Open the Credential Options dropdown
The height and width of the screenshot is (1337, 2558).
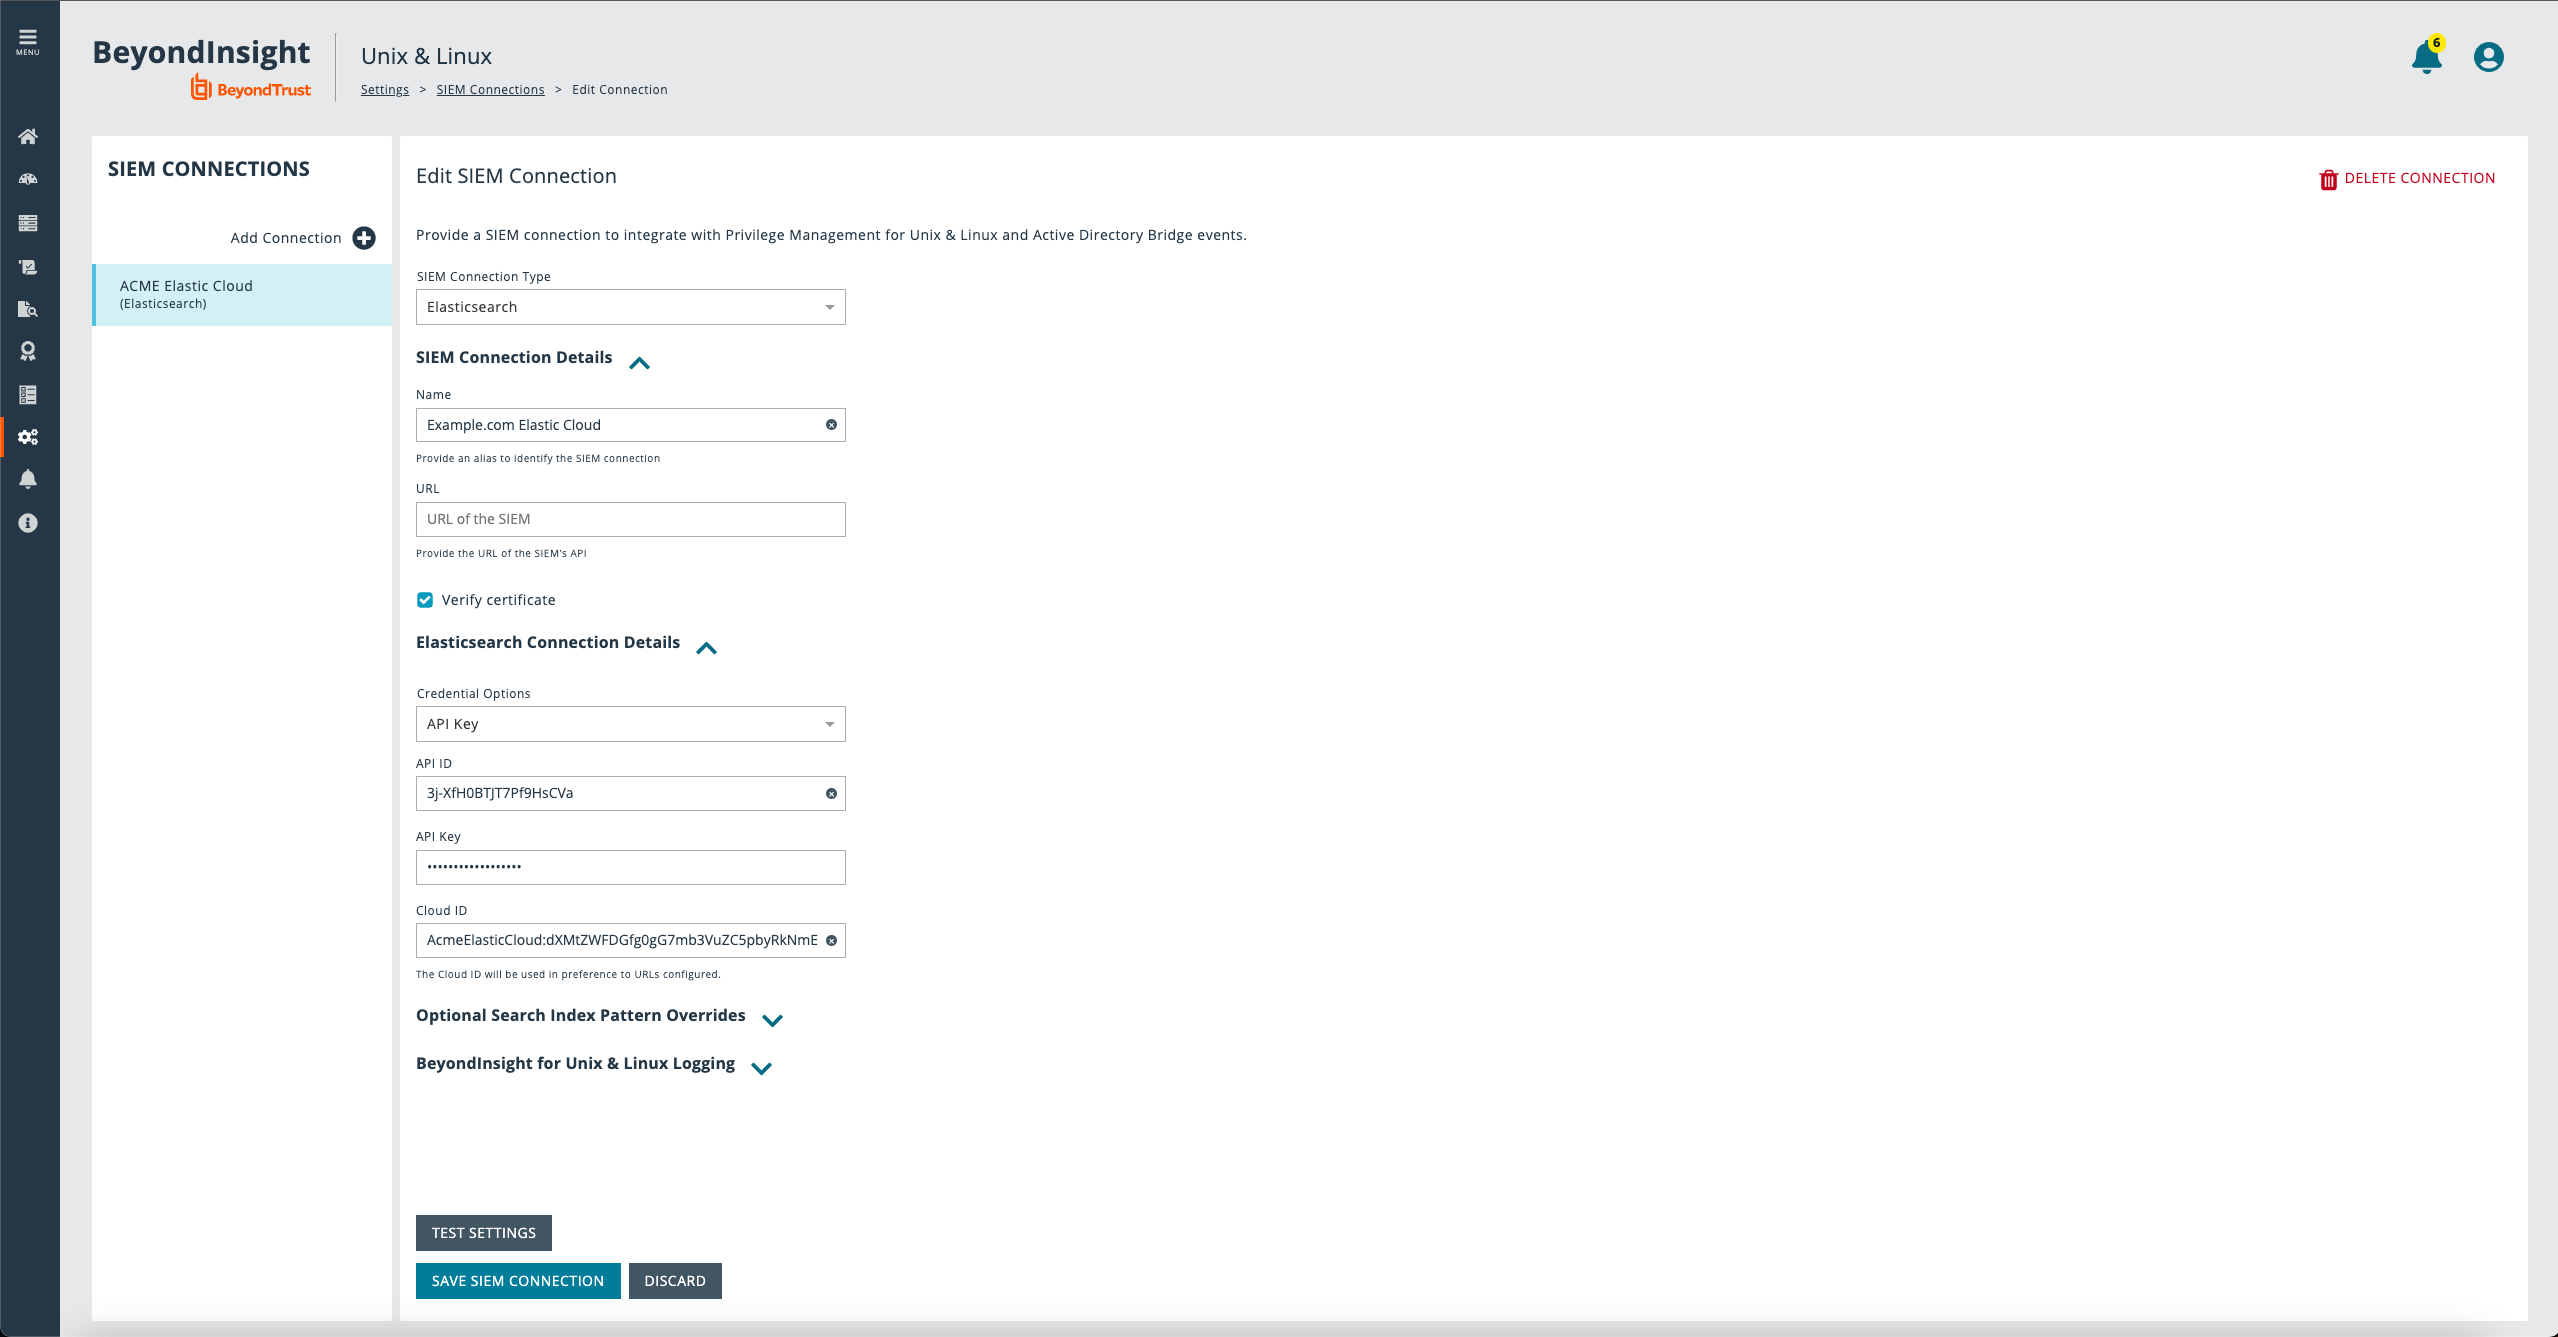pyautogui.click(x=630, y=724)
